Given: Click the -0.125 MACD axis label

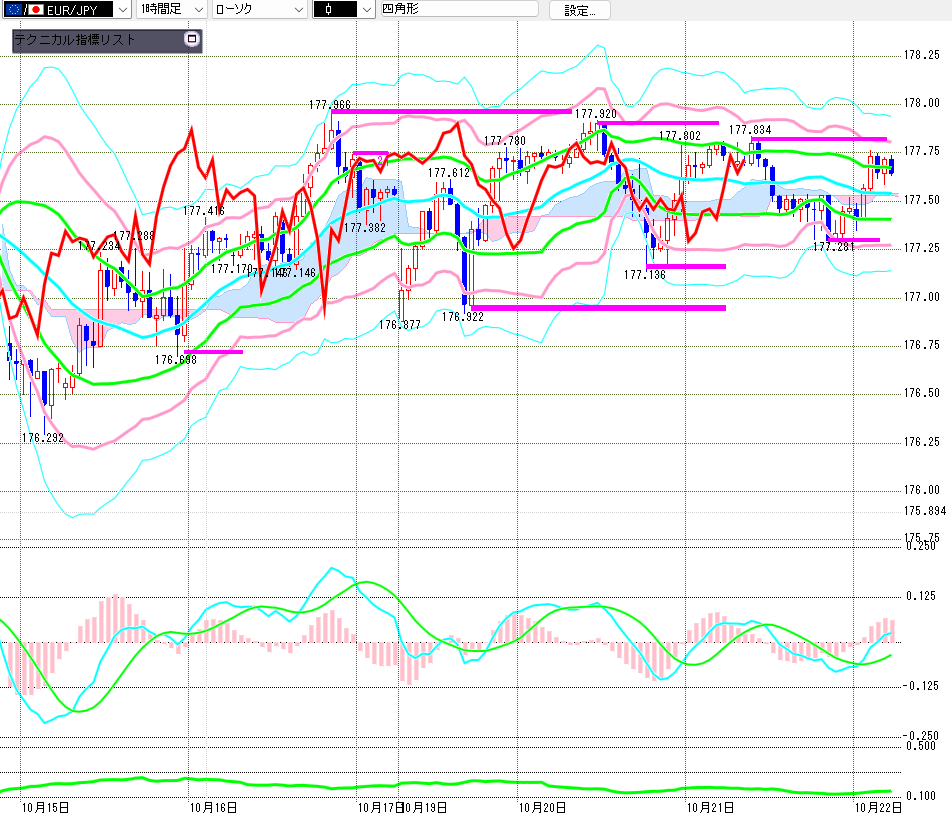Looking at the screenshot, I should (921, 686).
